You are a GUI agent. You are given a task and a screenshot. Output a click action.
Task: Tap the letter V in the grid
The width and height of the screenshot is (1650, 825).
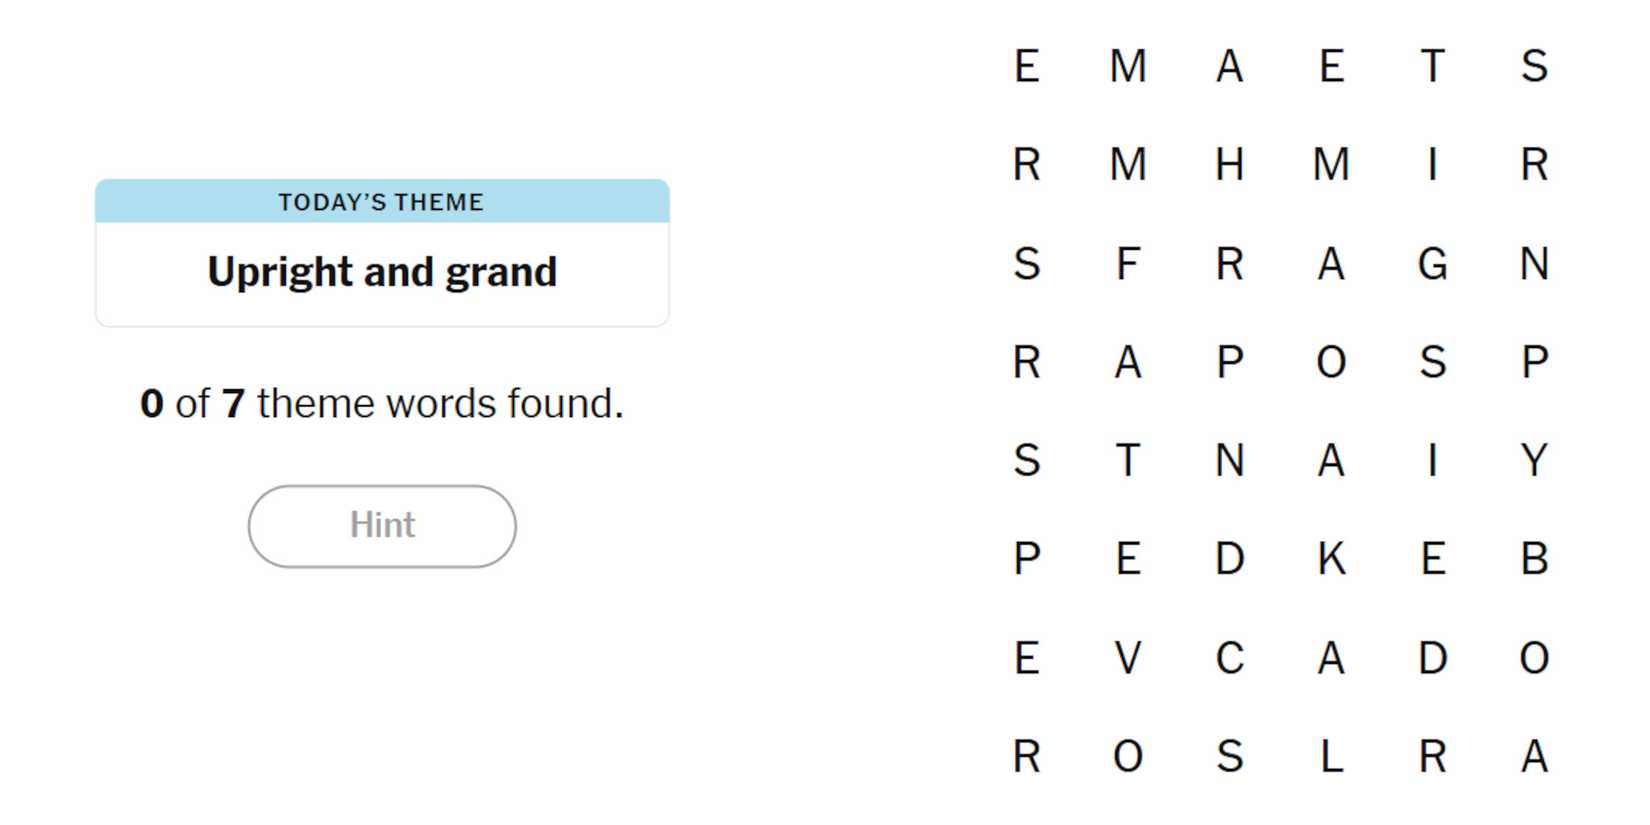click(x=1127, y=658)
